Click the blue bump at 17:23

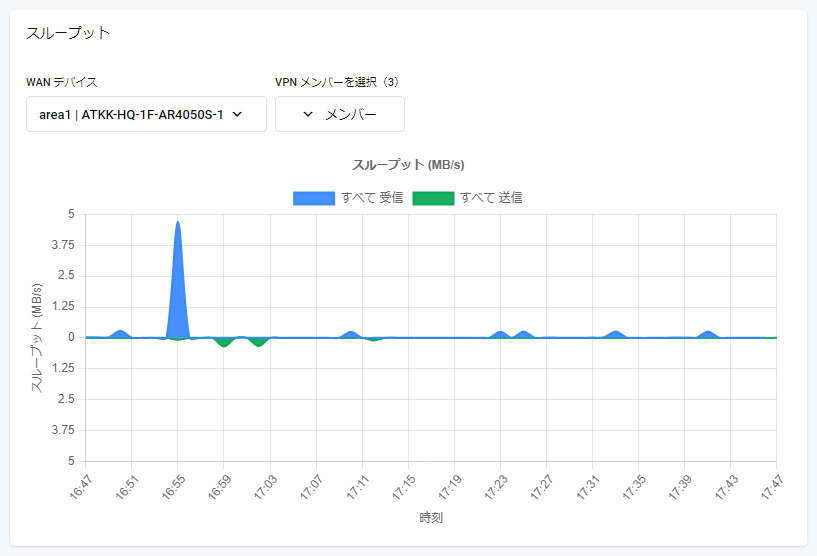[x=500, y=334]
